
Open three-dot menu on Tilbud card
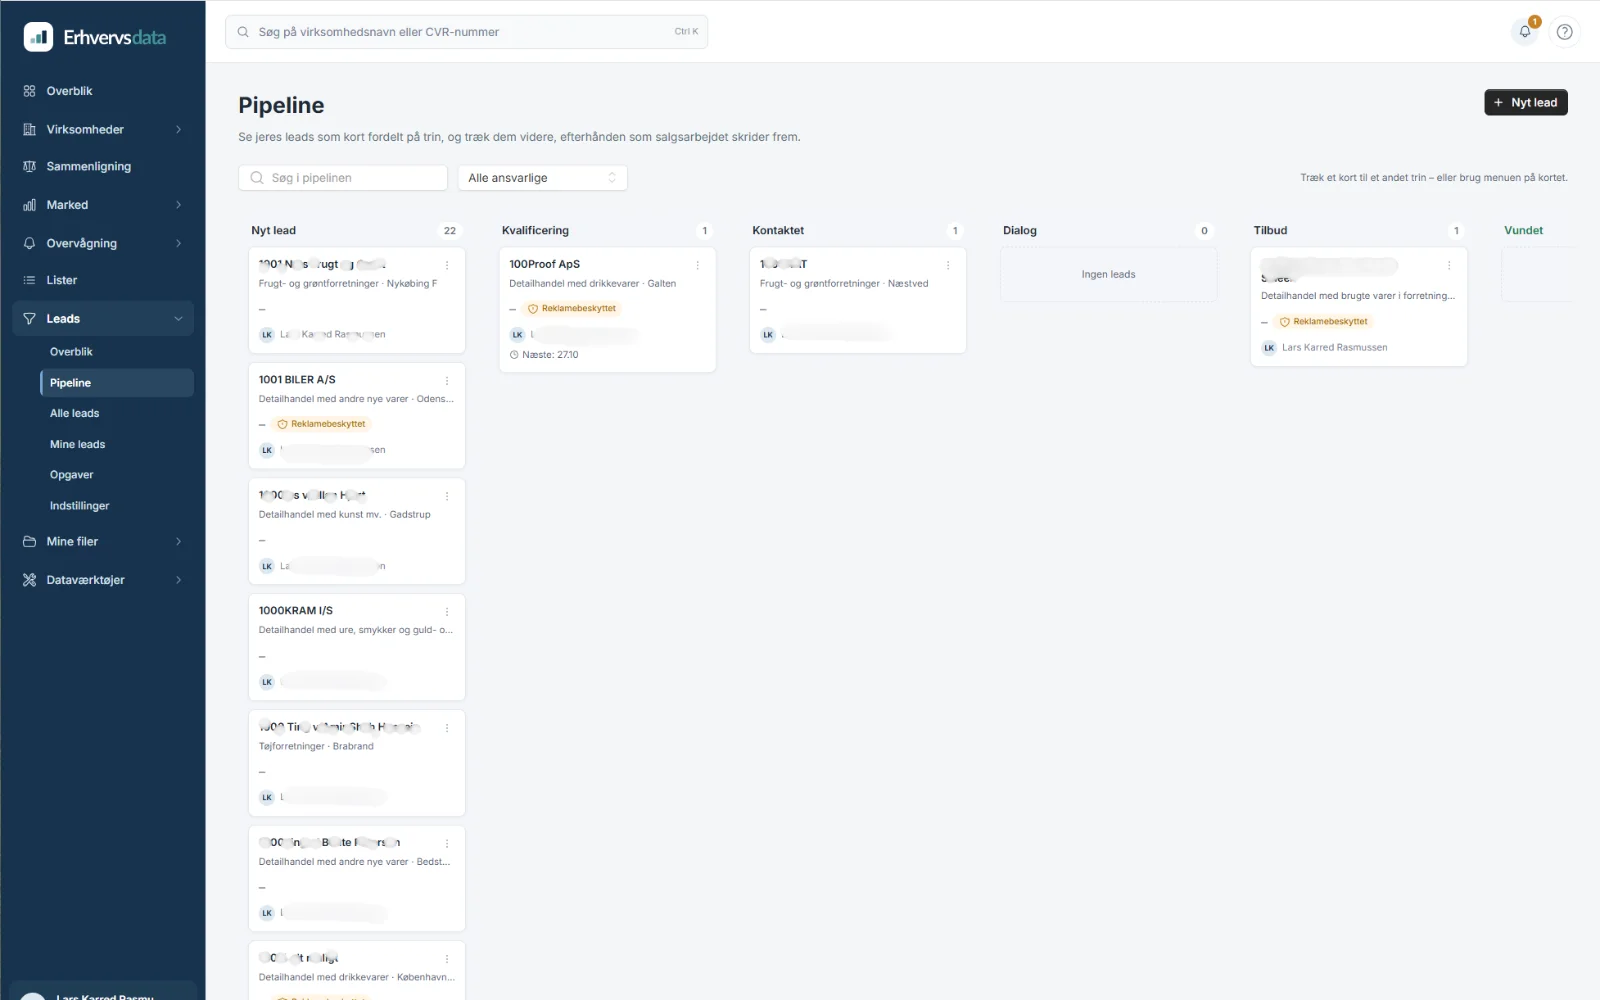tap(1449, 266)
